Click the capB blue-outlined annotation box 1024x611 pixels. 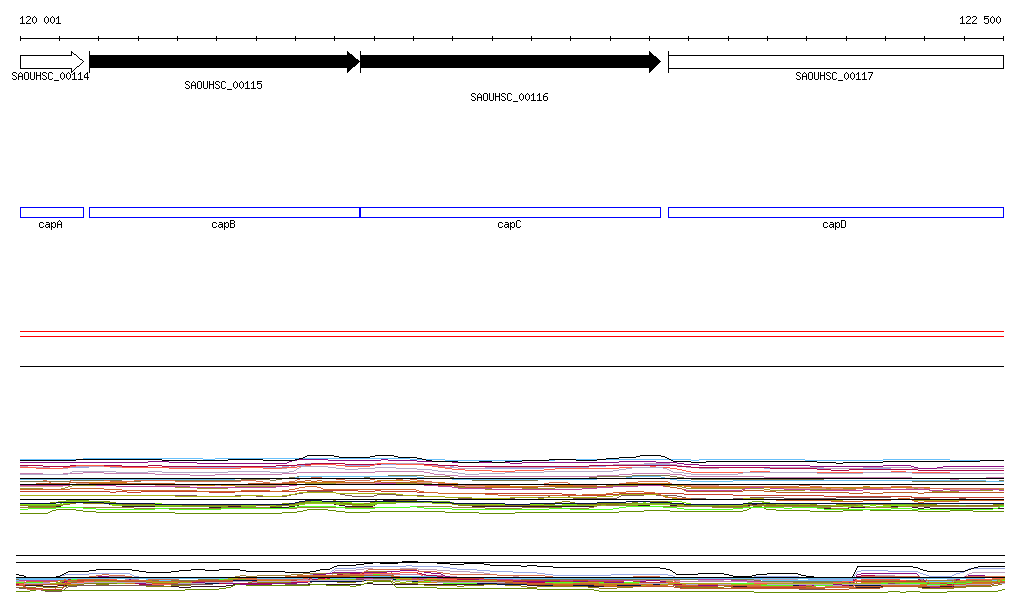tap(223, 212)
